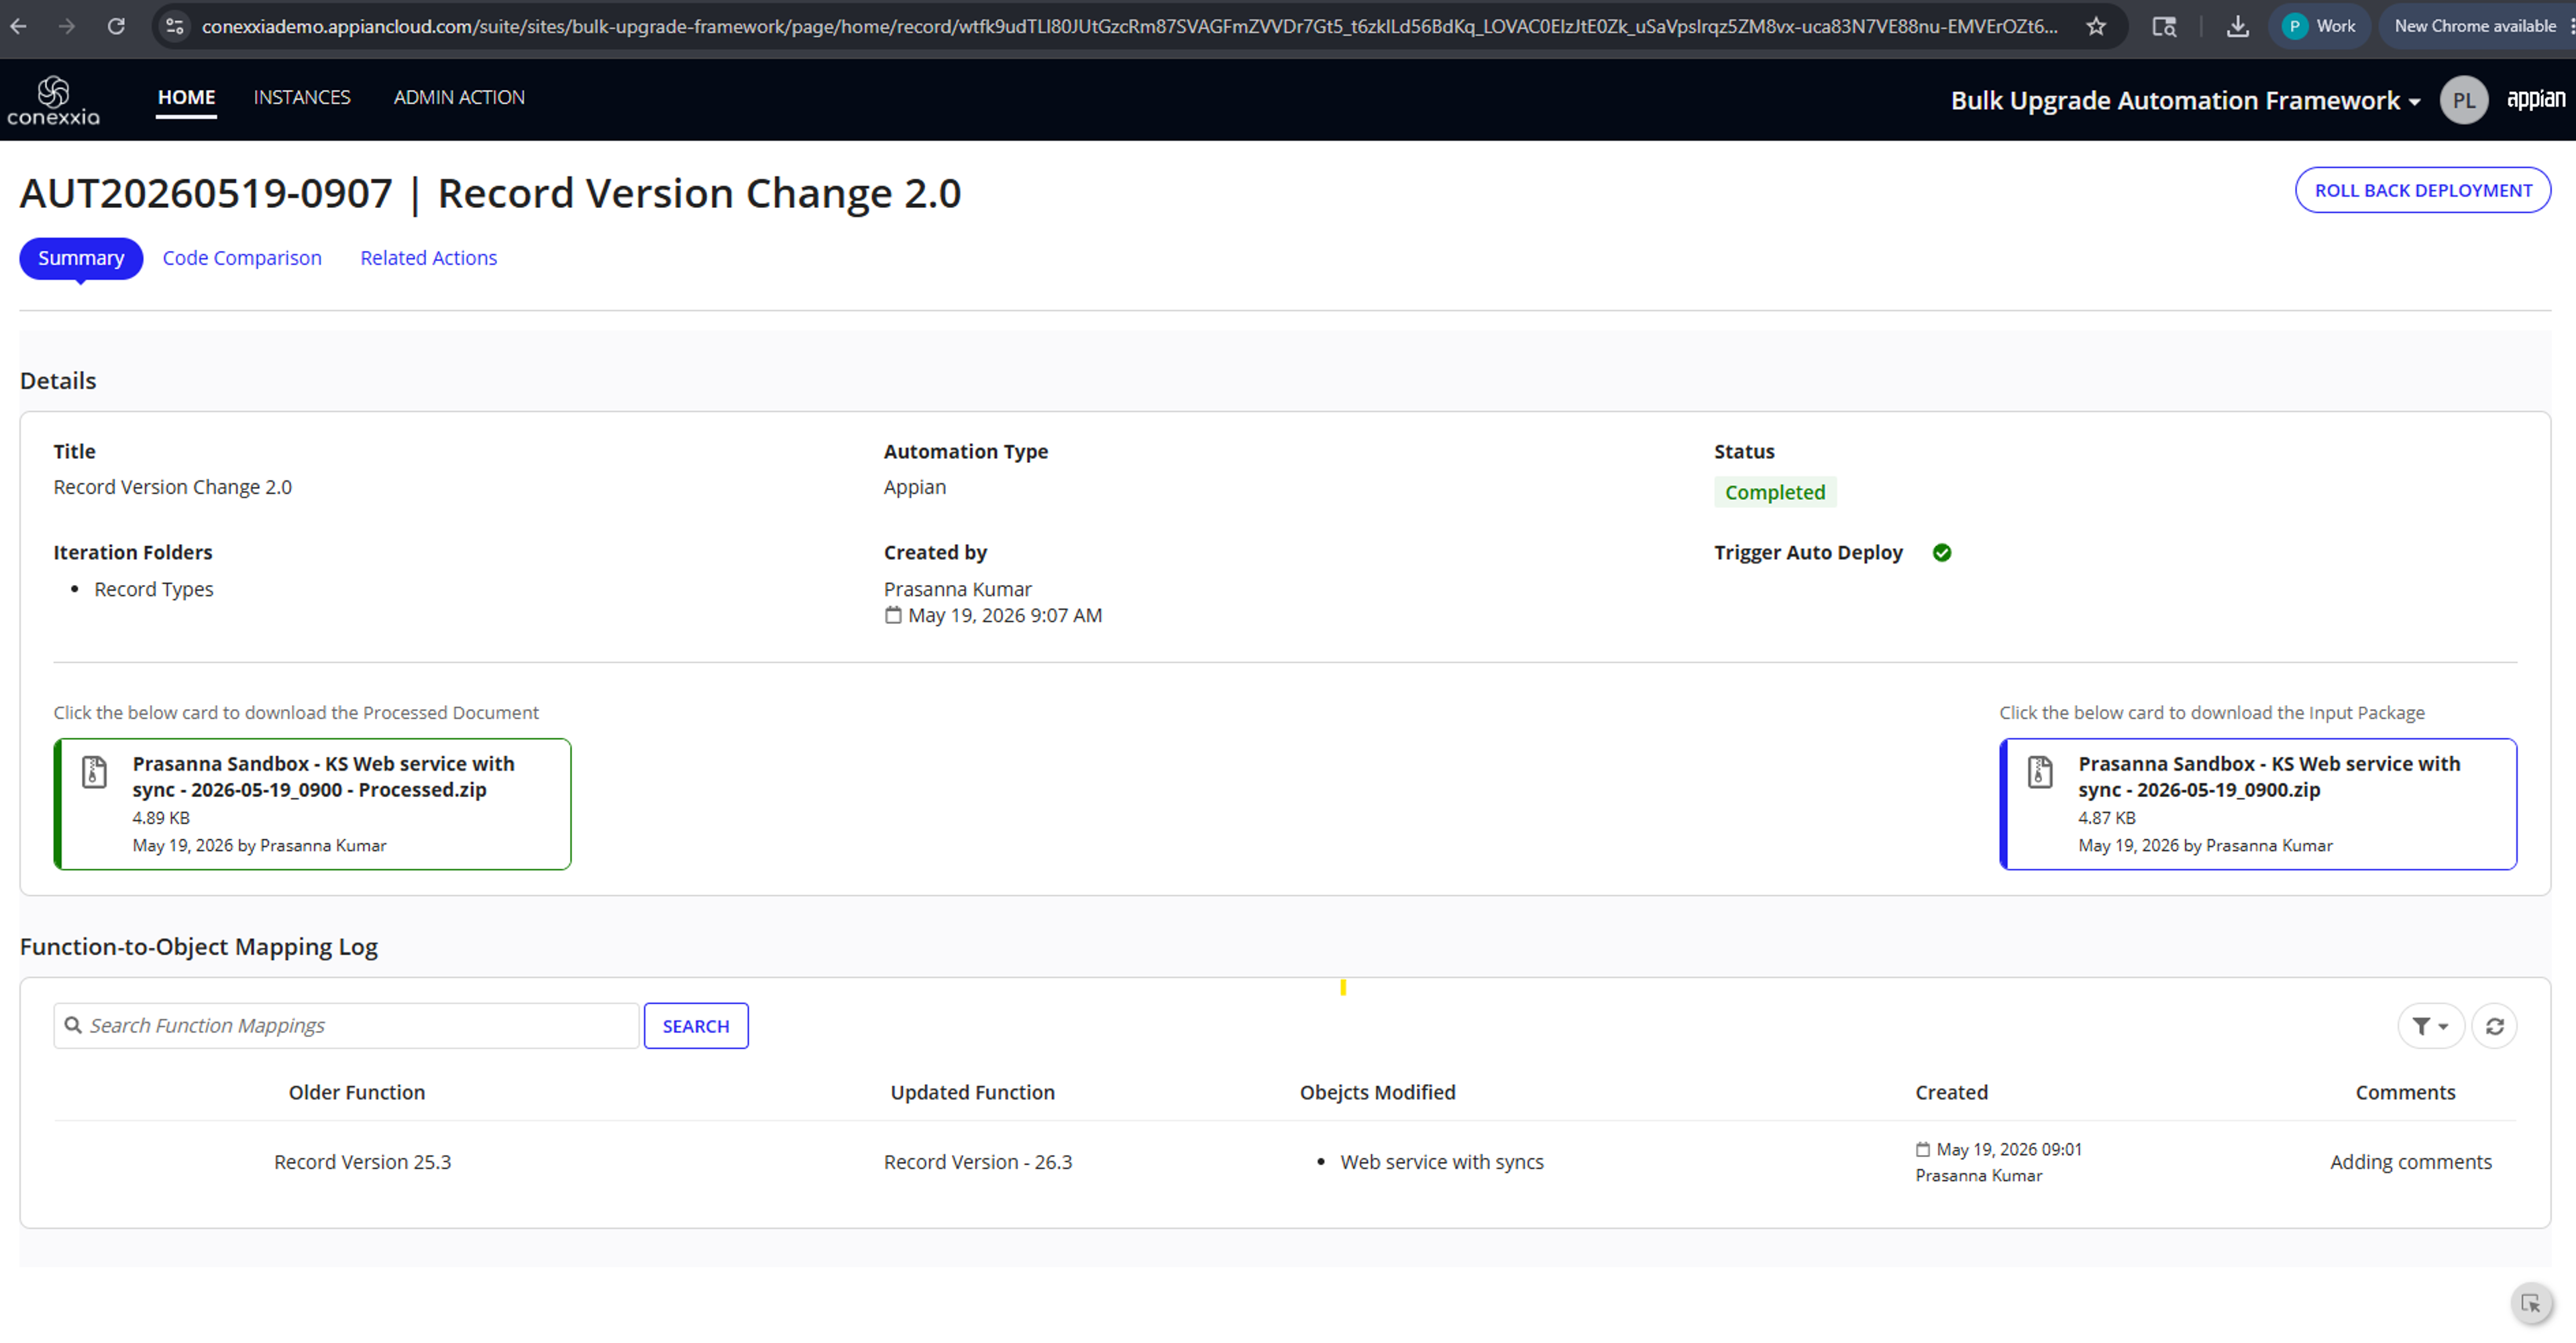Screen dimensions: 2576x1343
Task: Click the Completed status badge
Action: click(x=1775, y=492)
